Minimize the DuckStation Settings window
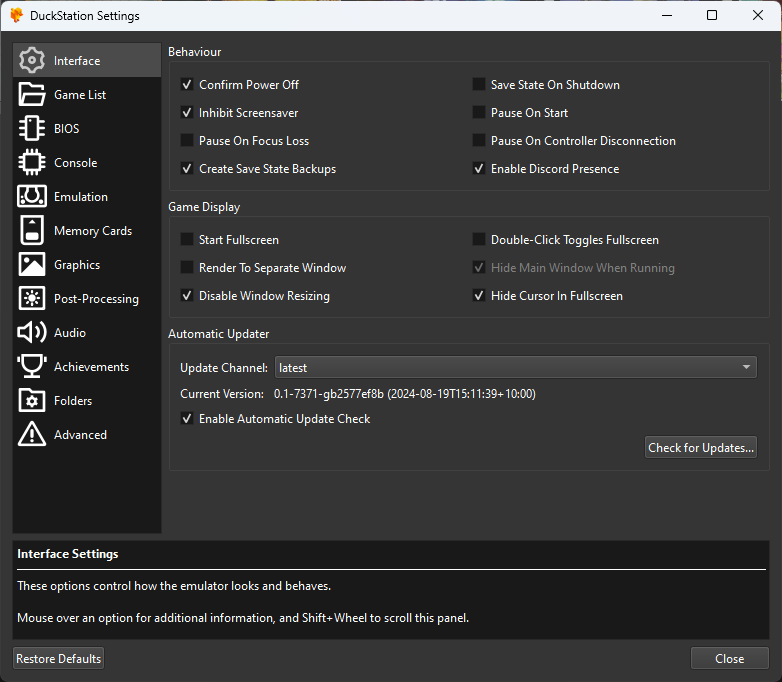Screen dimensions: 782x682 click(667, 15)
